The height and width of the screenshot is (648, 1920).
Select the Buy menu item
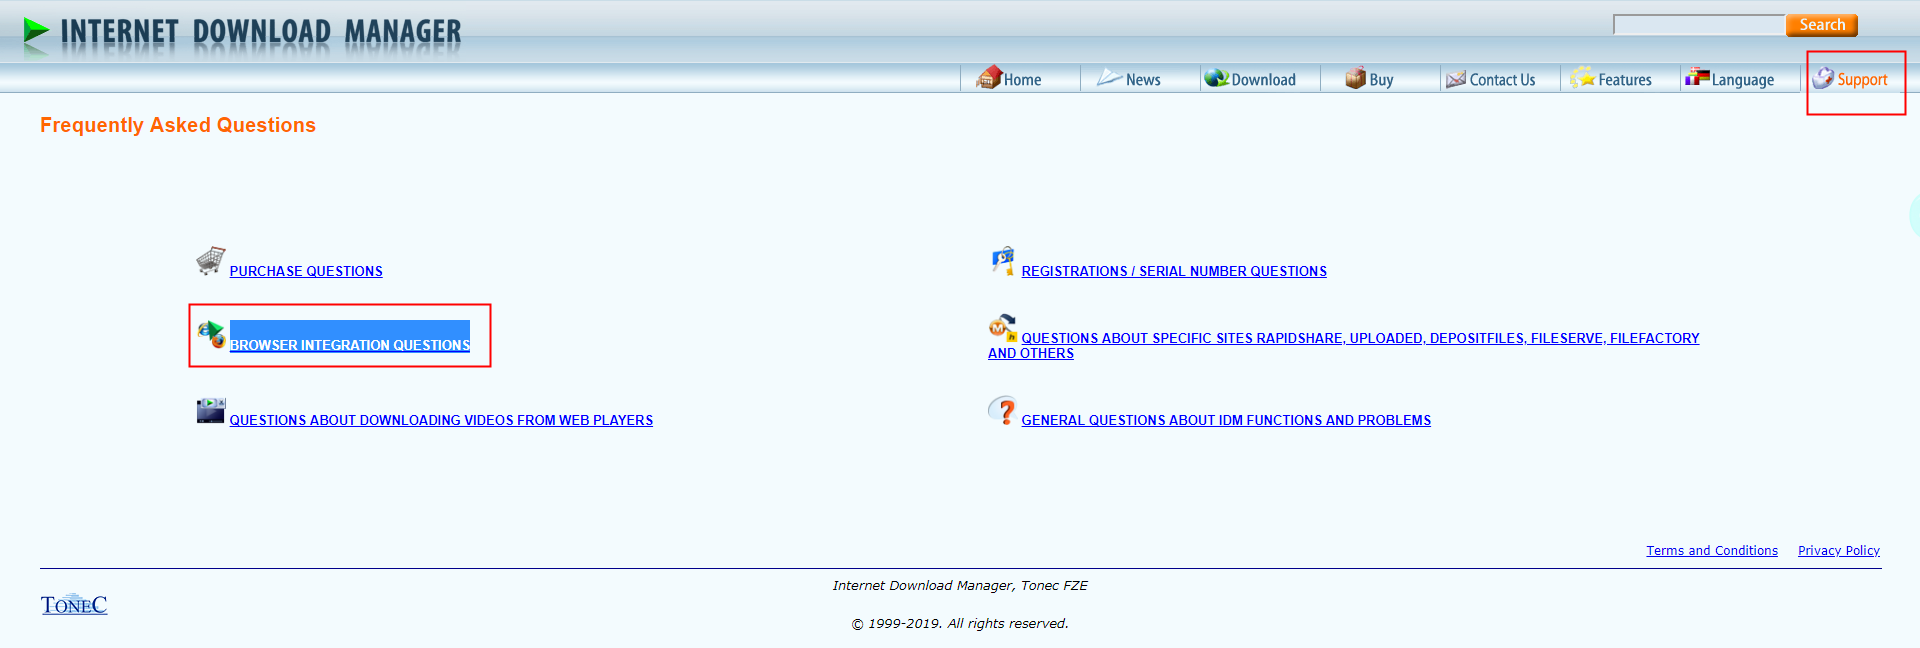(1381, 80)
